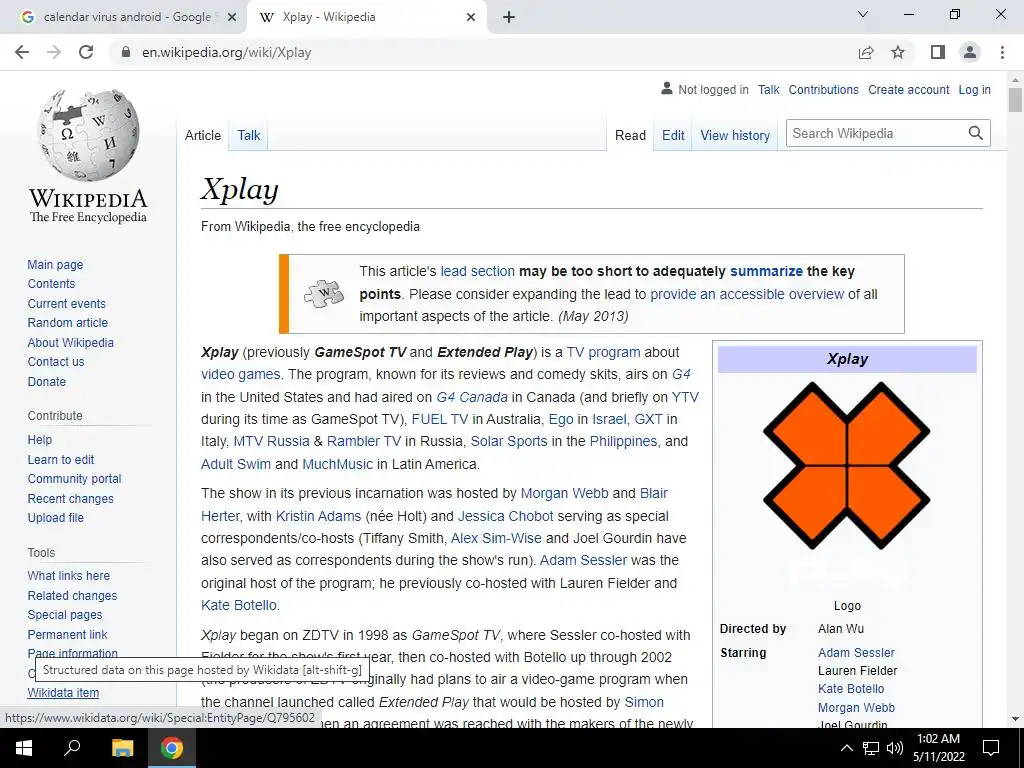The image size is (1024, 768).
Task: Open the Chrome profile avatar
Action: pyautogui.click(x=970, y=52)
